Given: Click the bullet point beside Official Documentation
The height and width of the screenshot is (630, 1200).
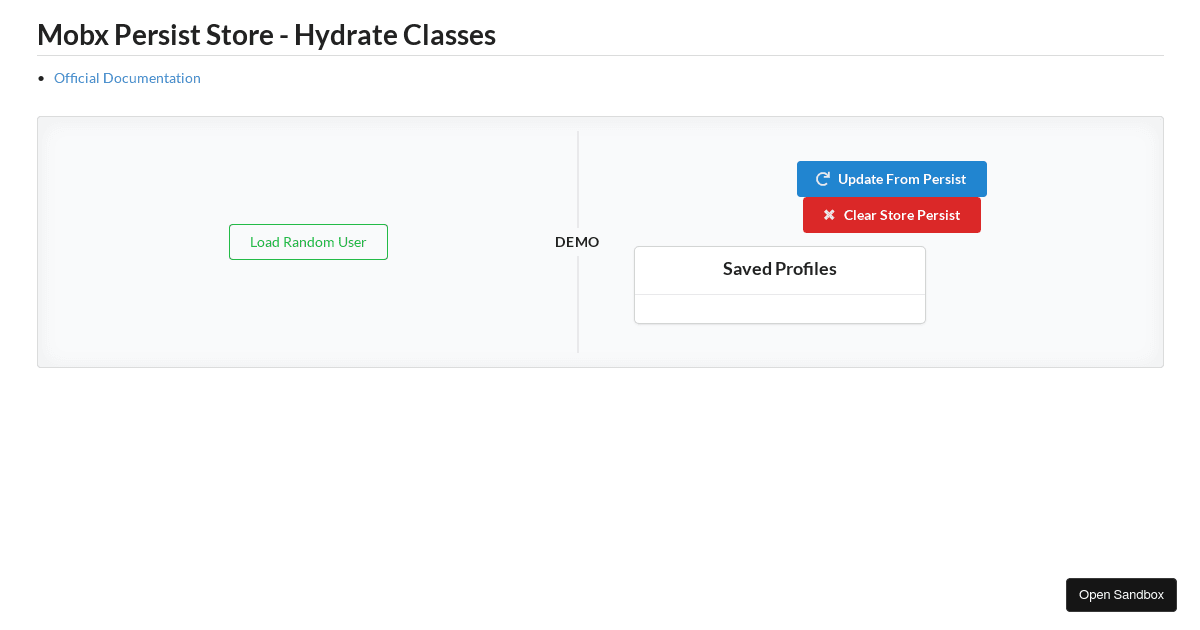Looking at the screenshot, I should [x=41, y=77].
